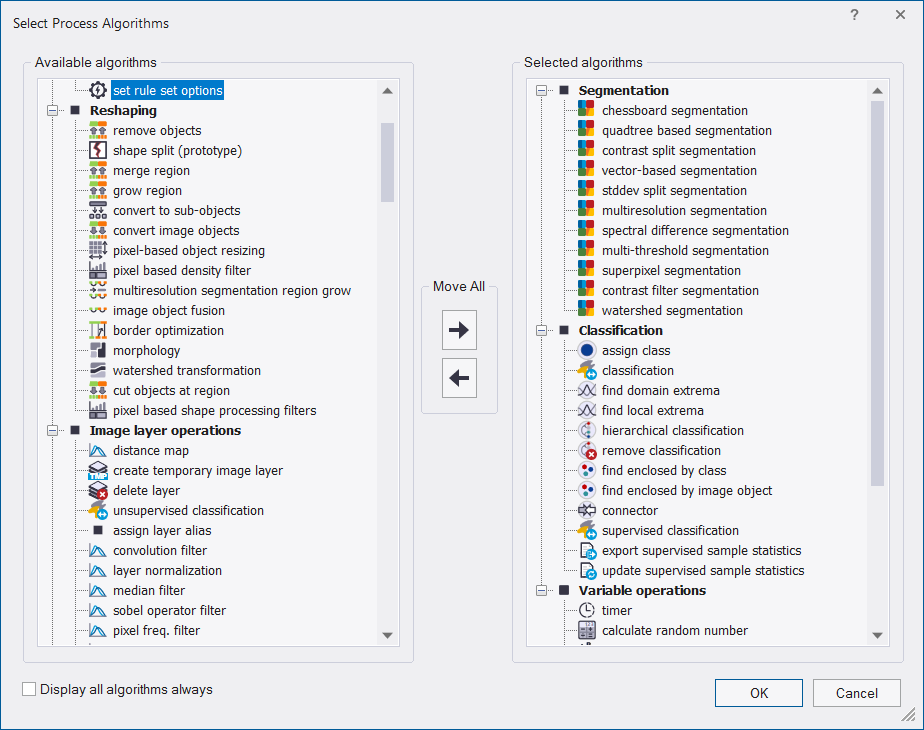This screenshot has width=924, height=730.
Task: Select the timer clock icon
Action: coord(587,610)
